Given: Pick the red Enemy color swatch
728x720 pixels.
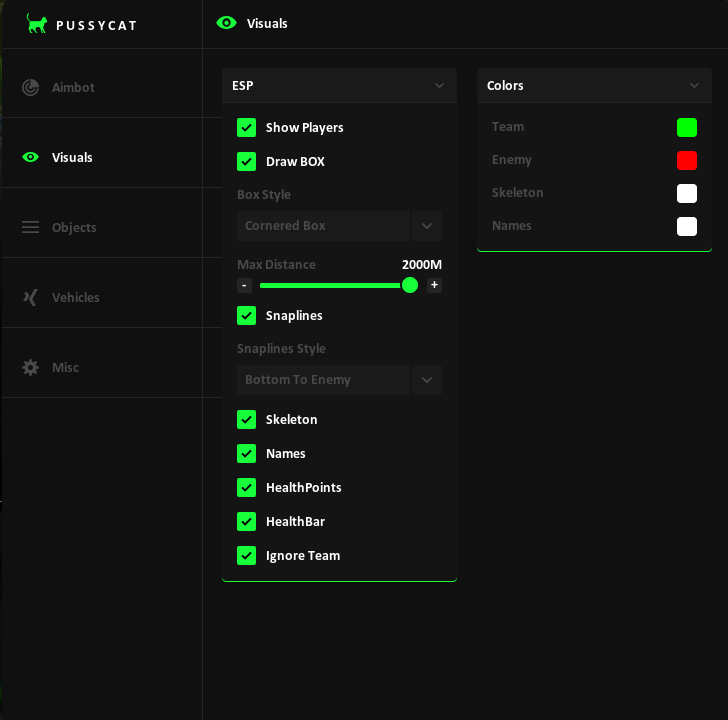Looking at the screenshot, I should (687, 161).
